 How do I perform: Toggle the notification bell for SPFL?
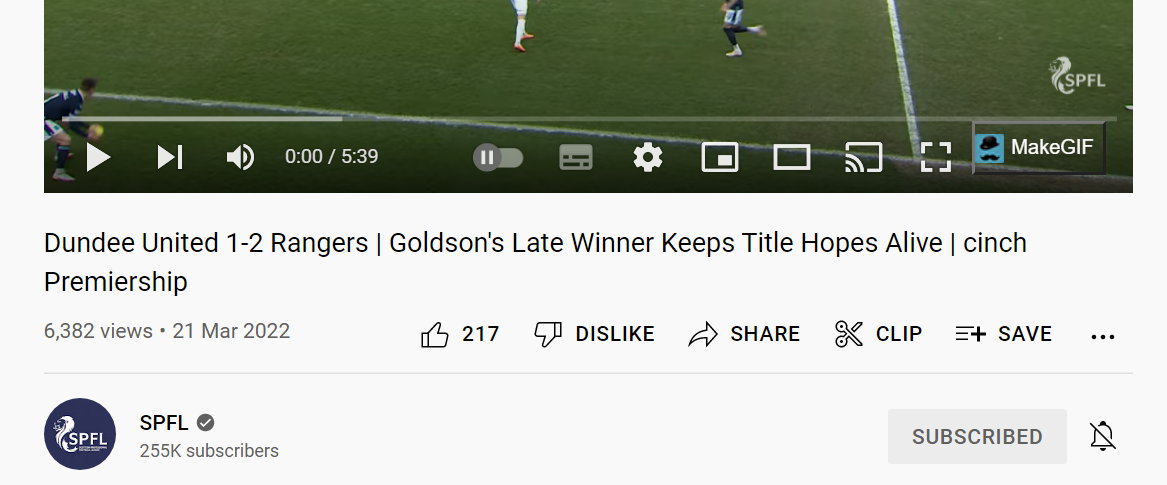1102,436
